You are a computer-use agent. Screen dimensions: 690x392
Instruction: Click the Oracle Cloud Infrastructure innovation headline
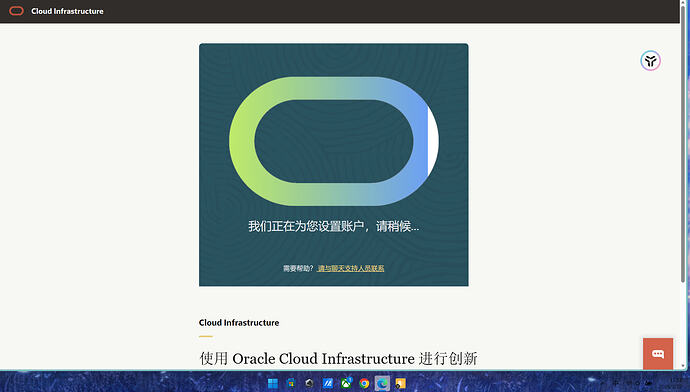pyautogui.click(x=338, y=359)
